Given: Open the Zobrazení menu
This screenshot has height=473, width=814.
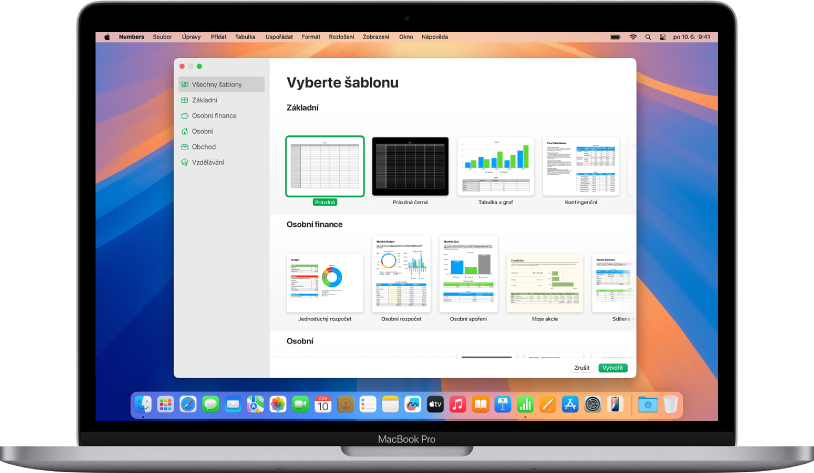Looking at the screenshot, I should (376, 37).
